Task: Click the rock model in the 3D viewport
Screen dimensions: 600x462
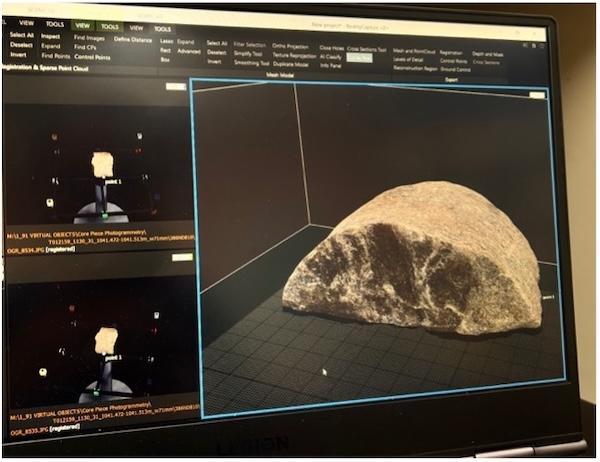Action: pos(413,258)
